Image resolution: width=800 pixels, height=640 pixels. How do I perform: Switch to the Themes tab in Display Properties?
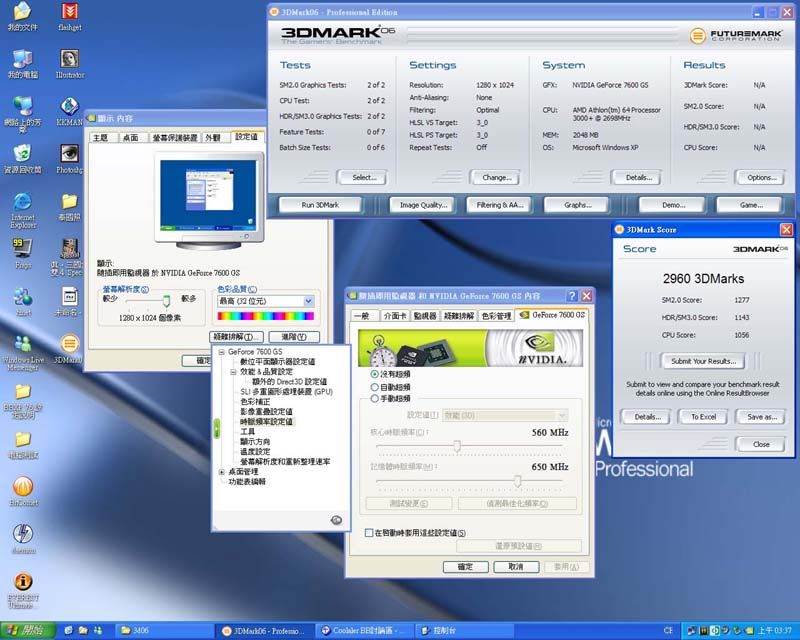pyautogui.click(x=101, y=138)
